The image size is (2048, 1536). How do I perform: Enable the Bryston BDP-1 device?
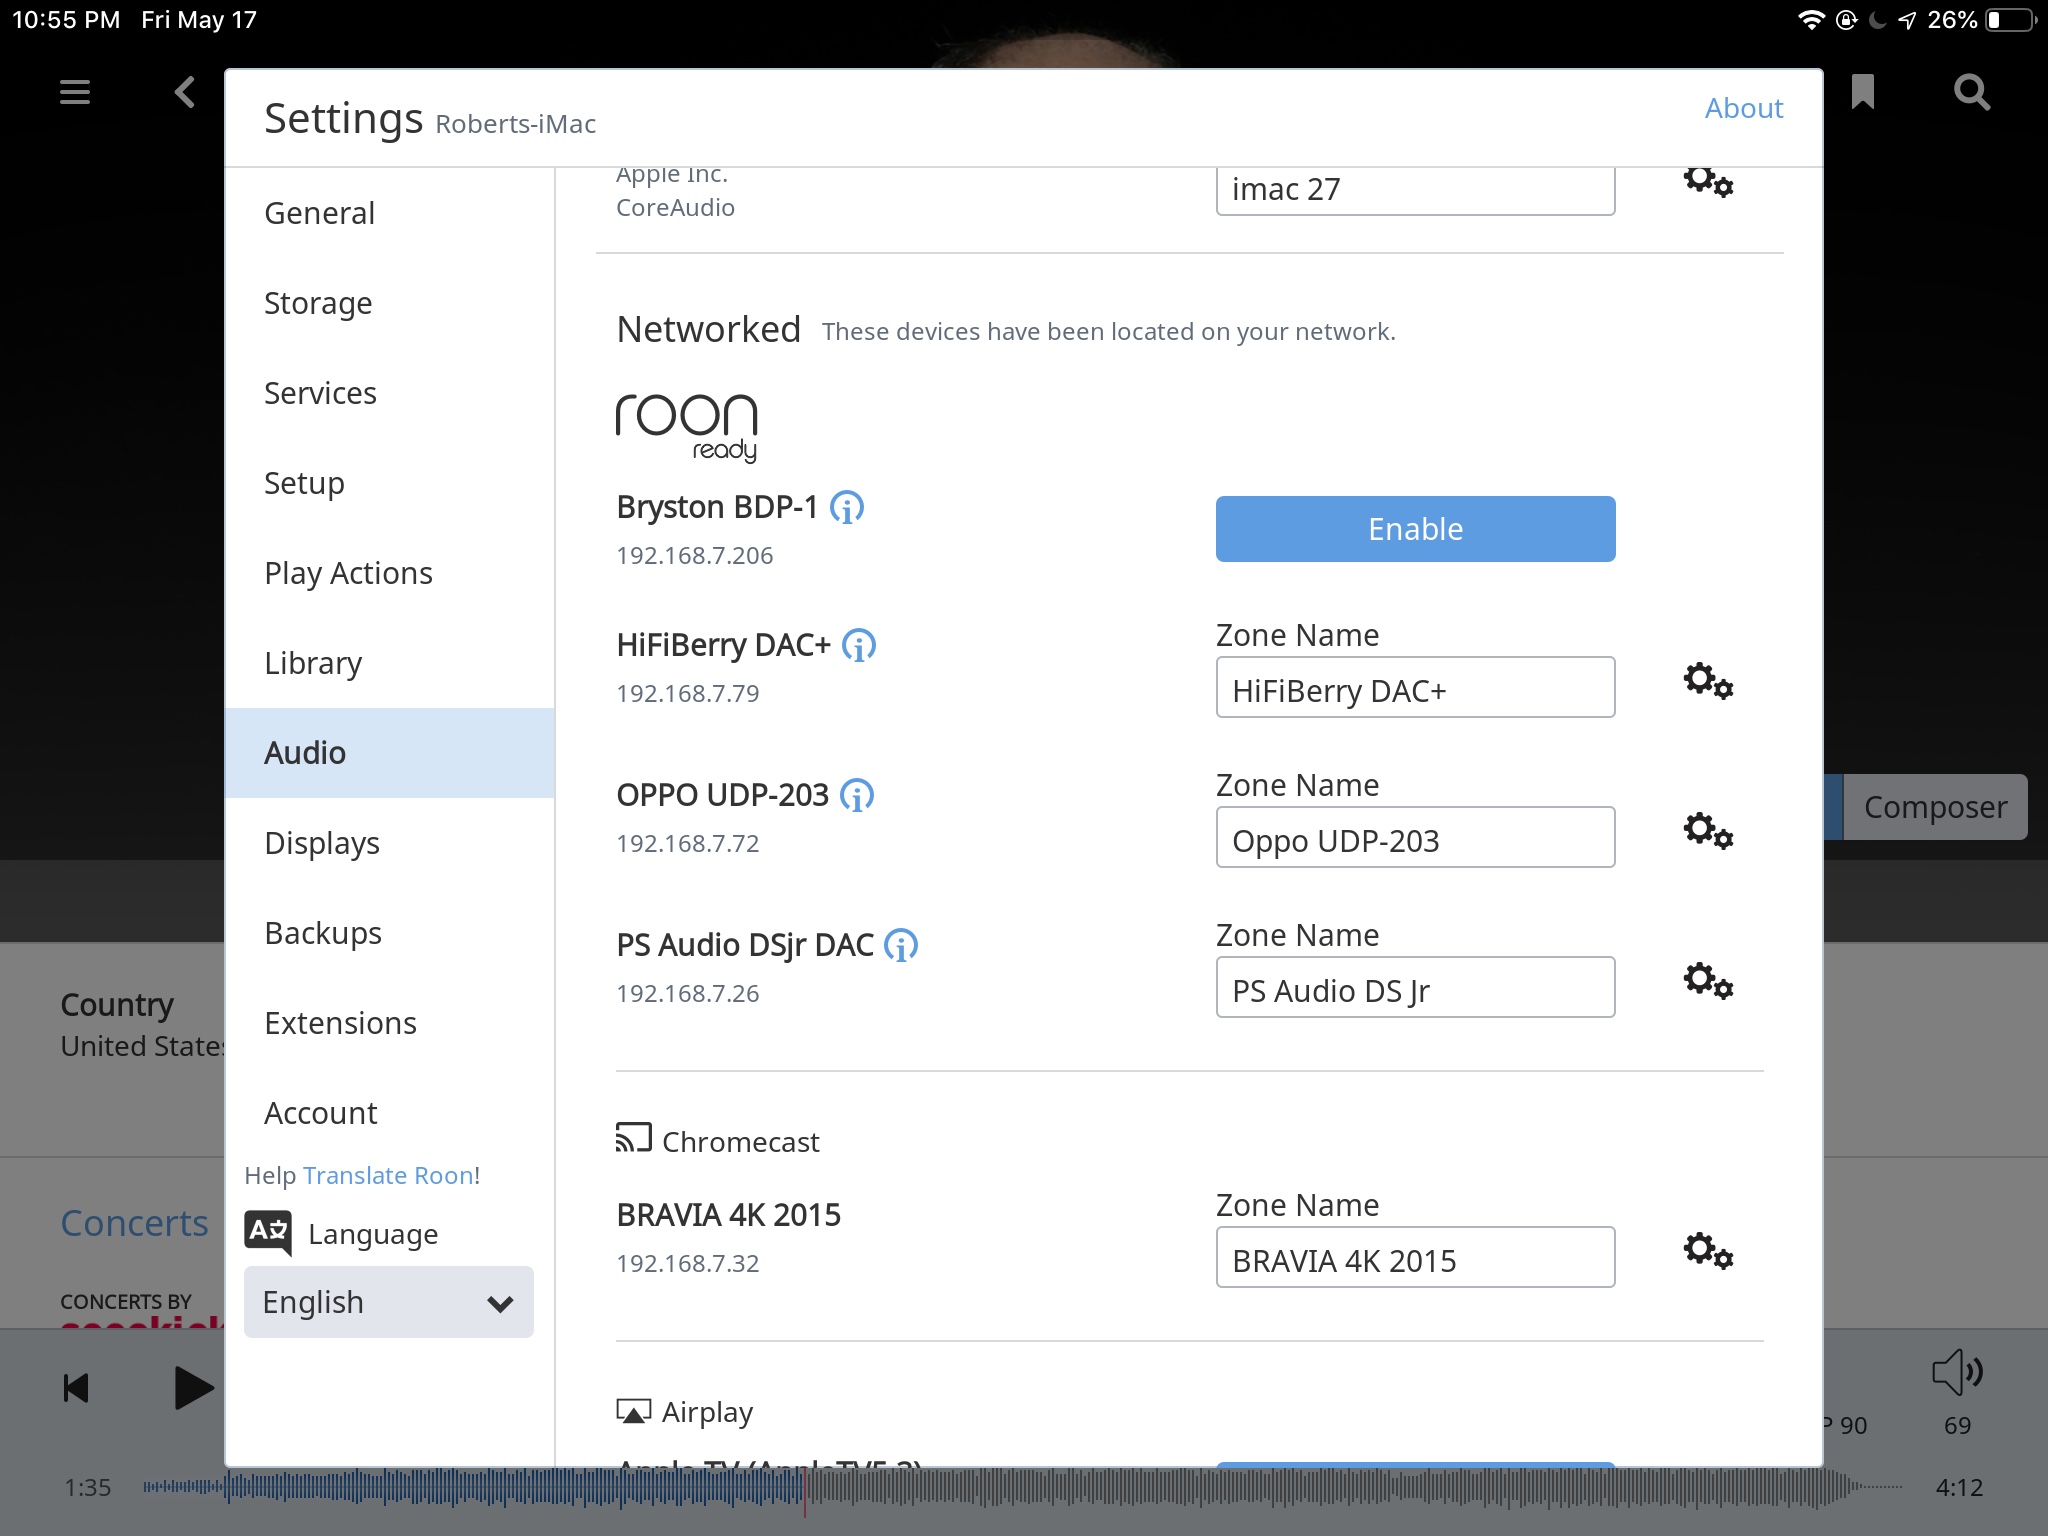pos(1415,529)
